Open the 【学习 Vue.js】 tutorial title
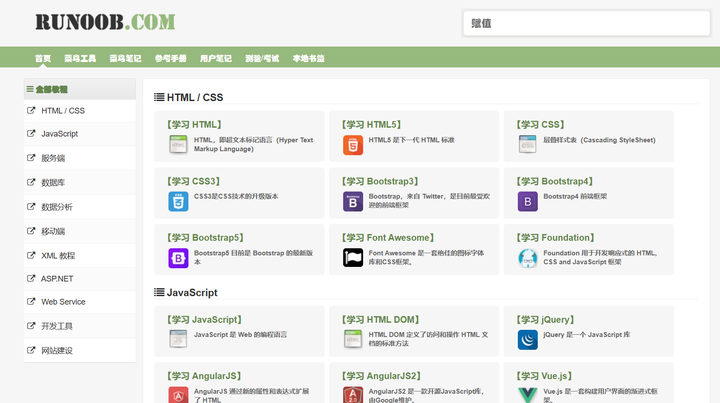 544,376
